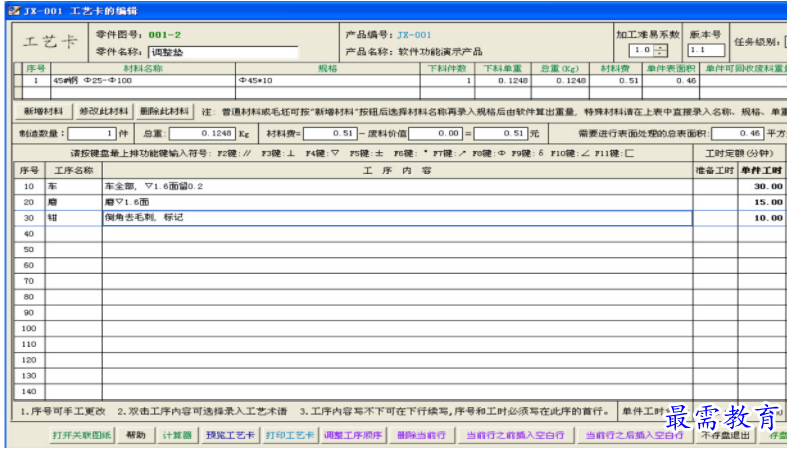Click the 删除当前行 button

tap(421, 435)
